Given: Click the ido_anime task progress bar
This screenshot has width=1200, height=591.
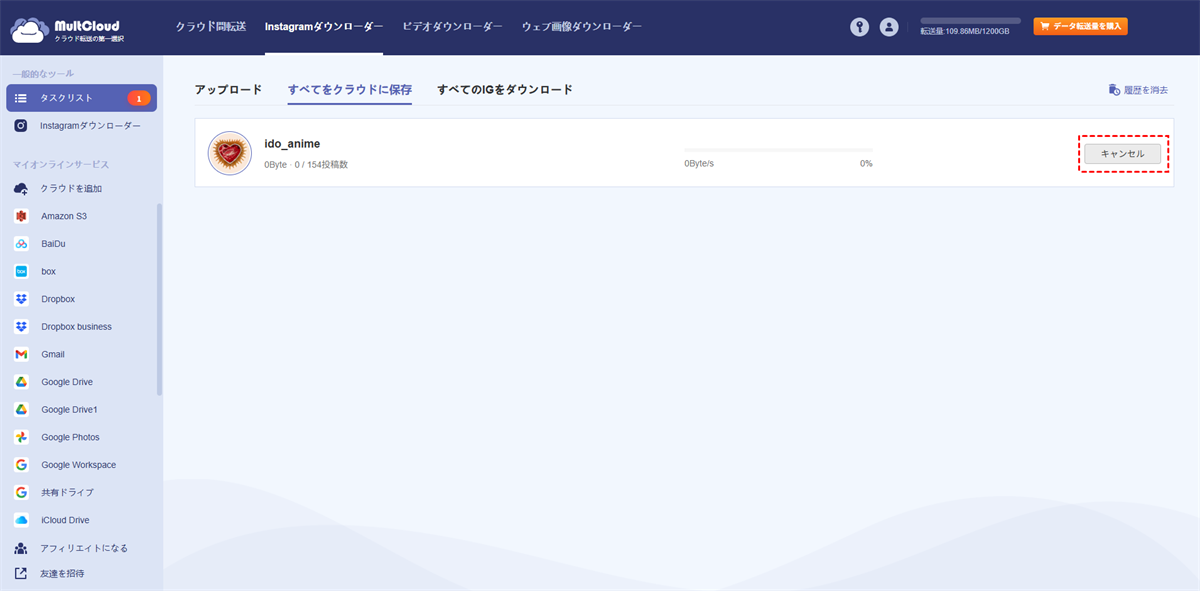Looking at the screenshot, I should 778,150.
